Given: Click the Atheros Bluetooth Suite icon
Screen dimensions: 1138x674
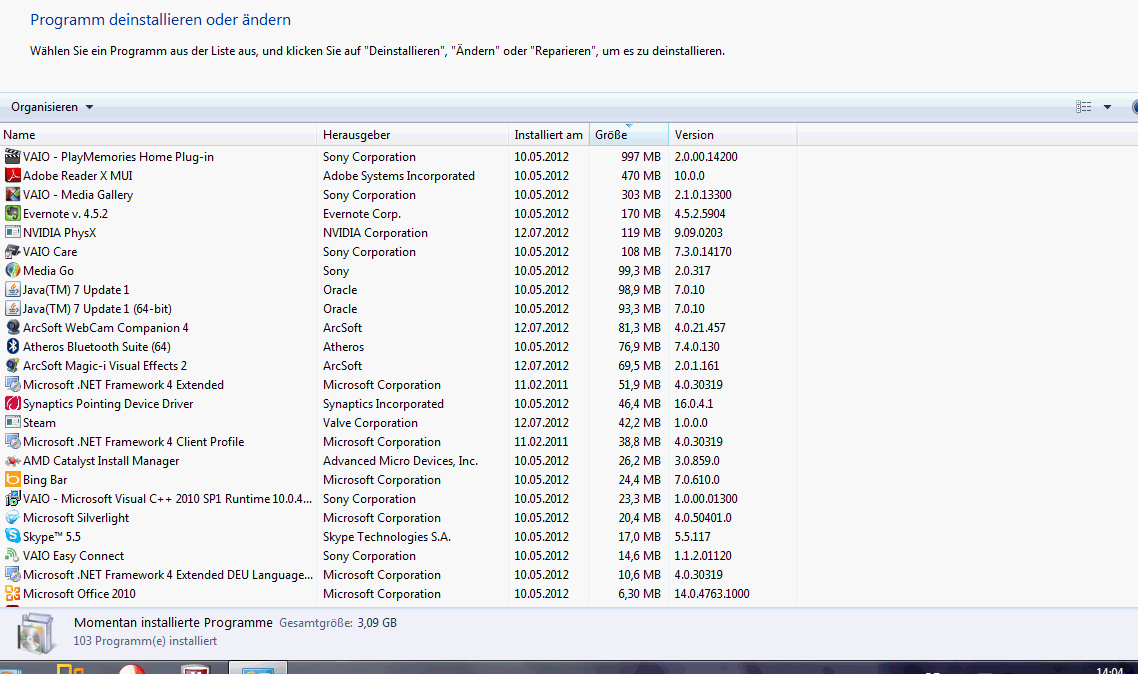Looking at the screenshot, I should point(12,347).
